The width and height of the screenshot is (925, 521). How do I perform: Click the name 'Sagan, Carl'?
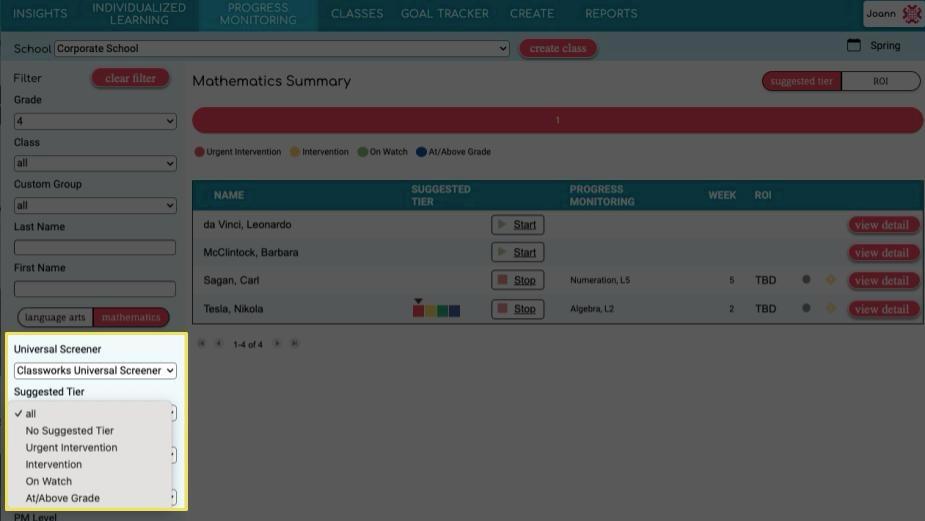231,280
